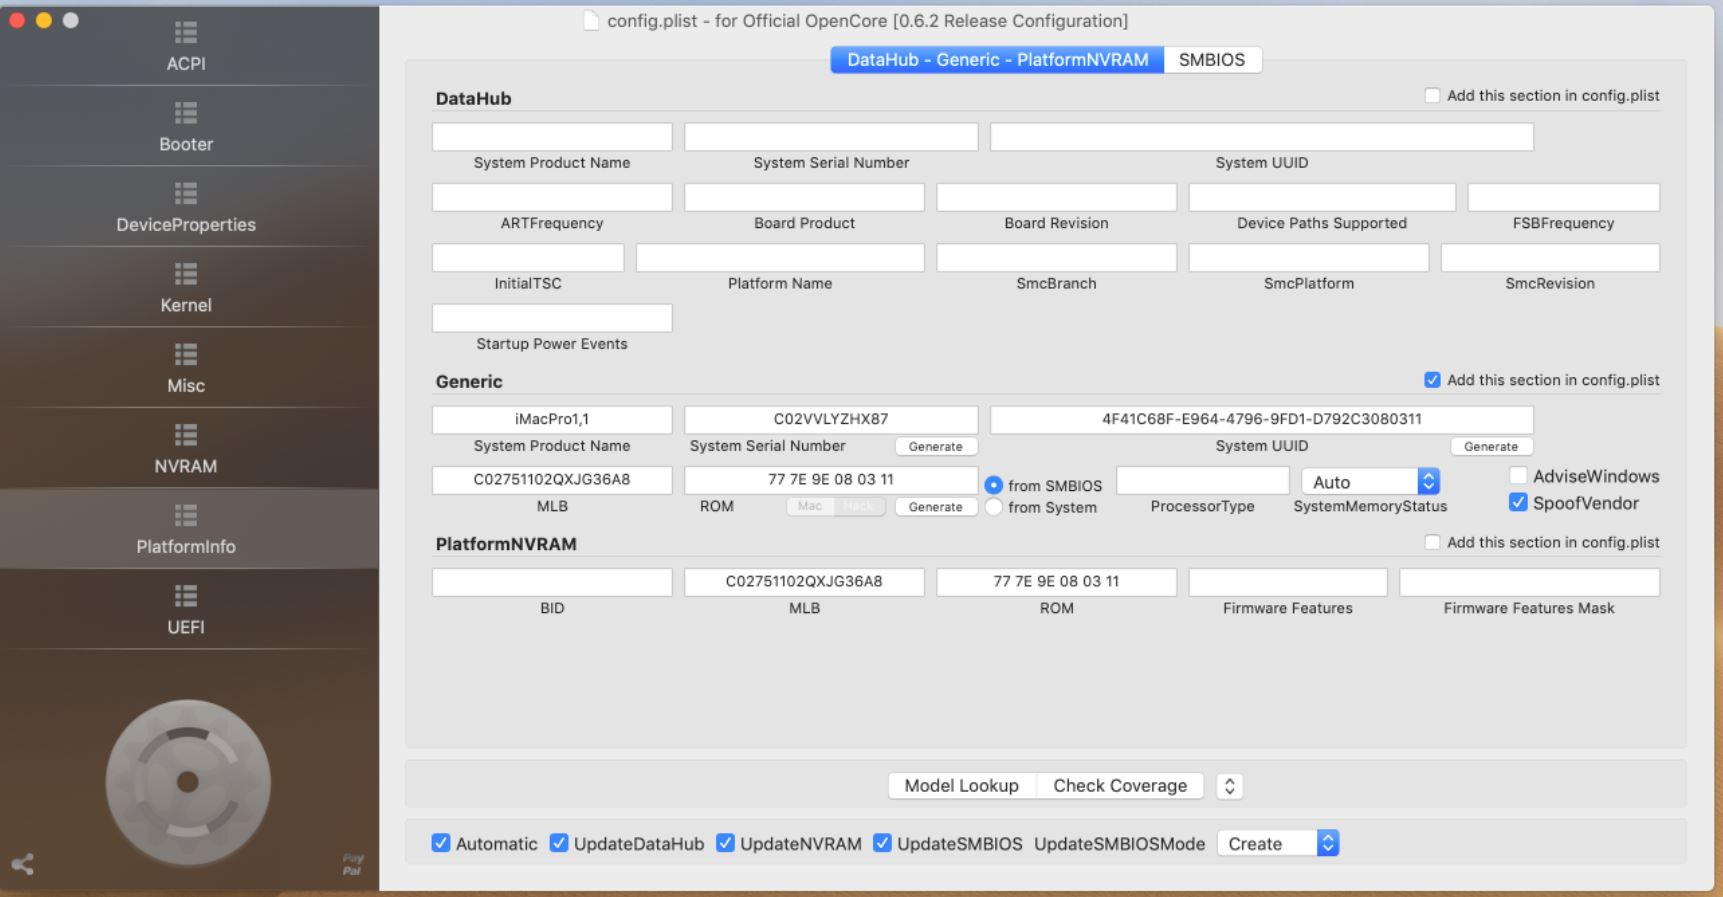
Task: Uncheck Generic 'Add this section in config.plist'
Action: click(x=1432, y=380)
